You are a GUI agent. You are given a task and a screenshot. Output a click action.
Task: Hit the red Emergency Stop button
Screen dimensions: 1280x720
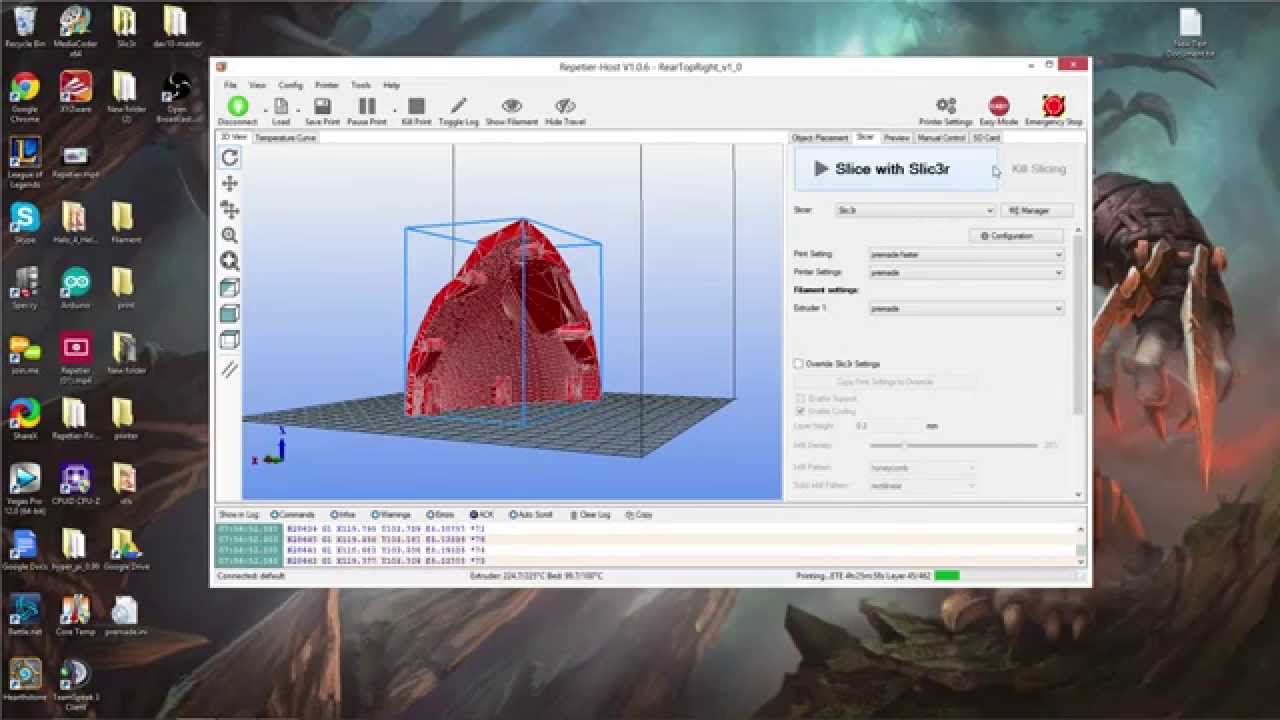coord(1053,106)
